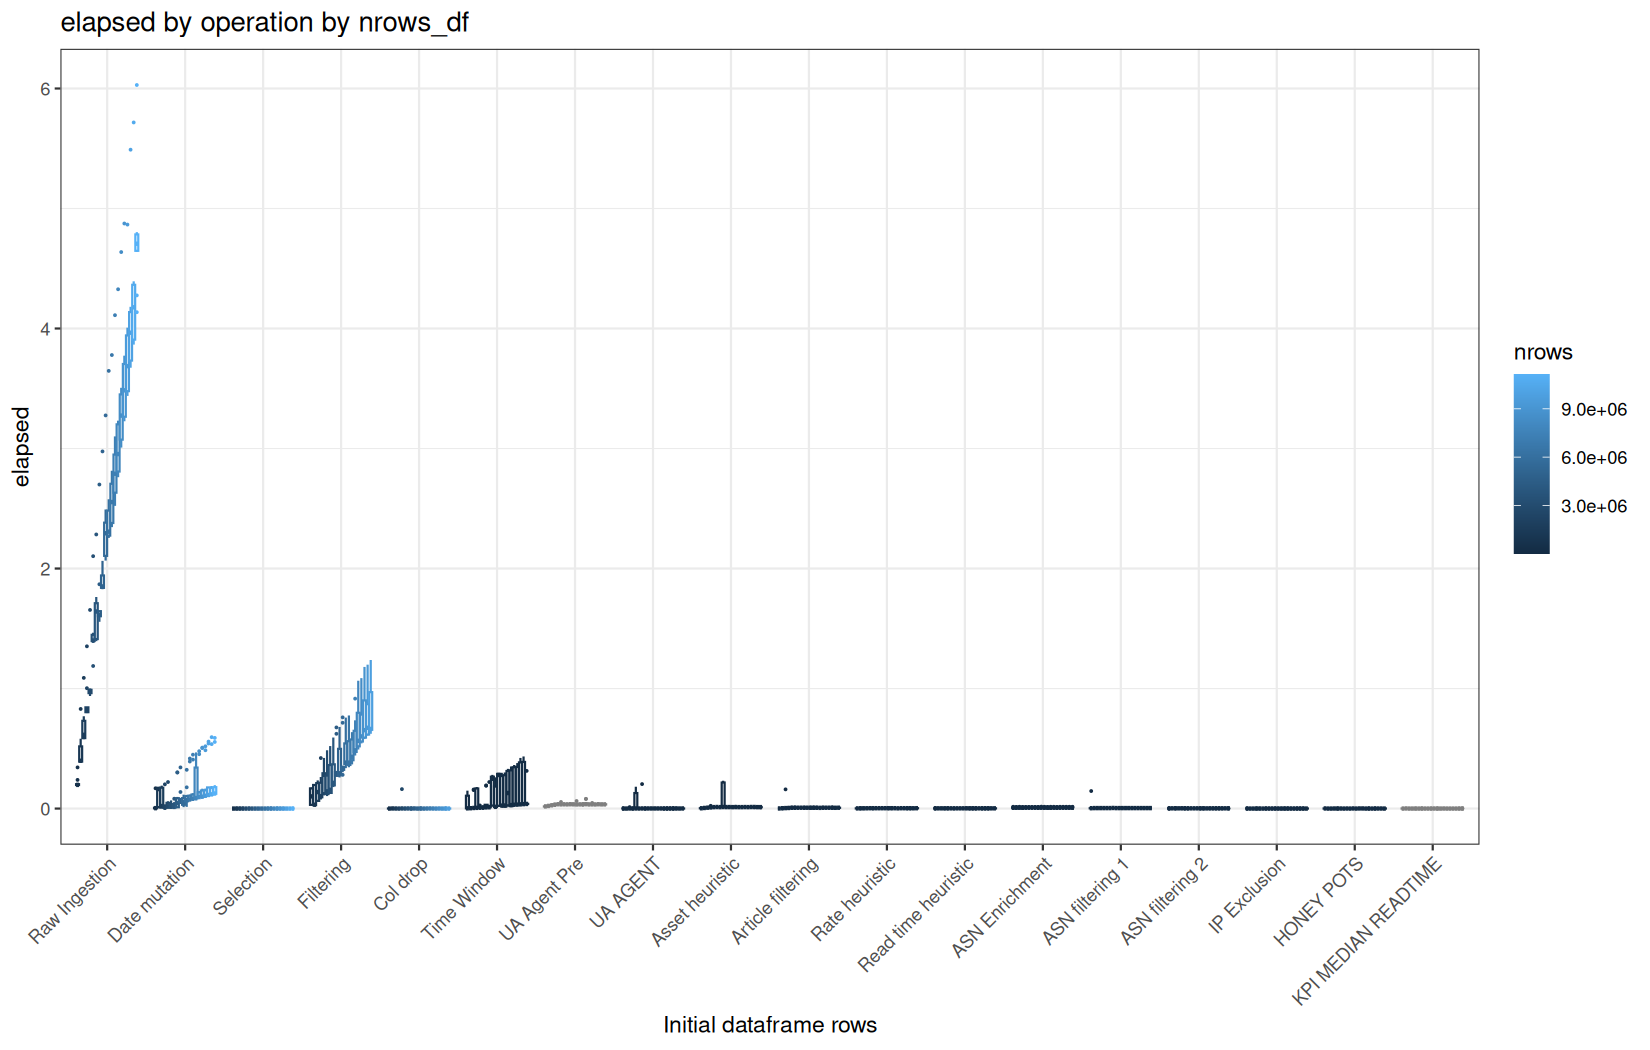1650x1050 pixels.
Task: Select the 9.0e+06 legend value
Action: click(x=1594, y=410)
